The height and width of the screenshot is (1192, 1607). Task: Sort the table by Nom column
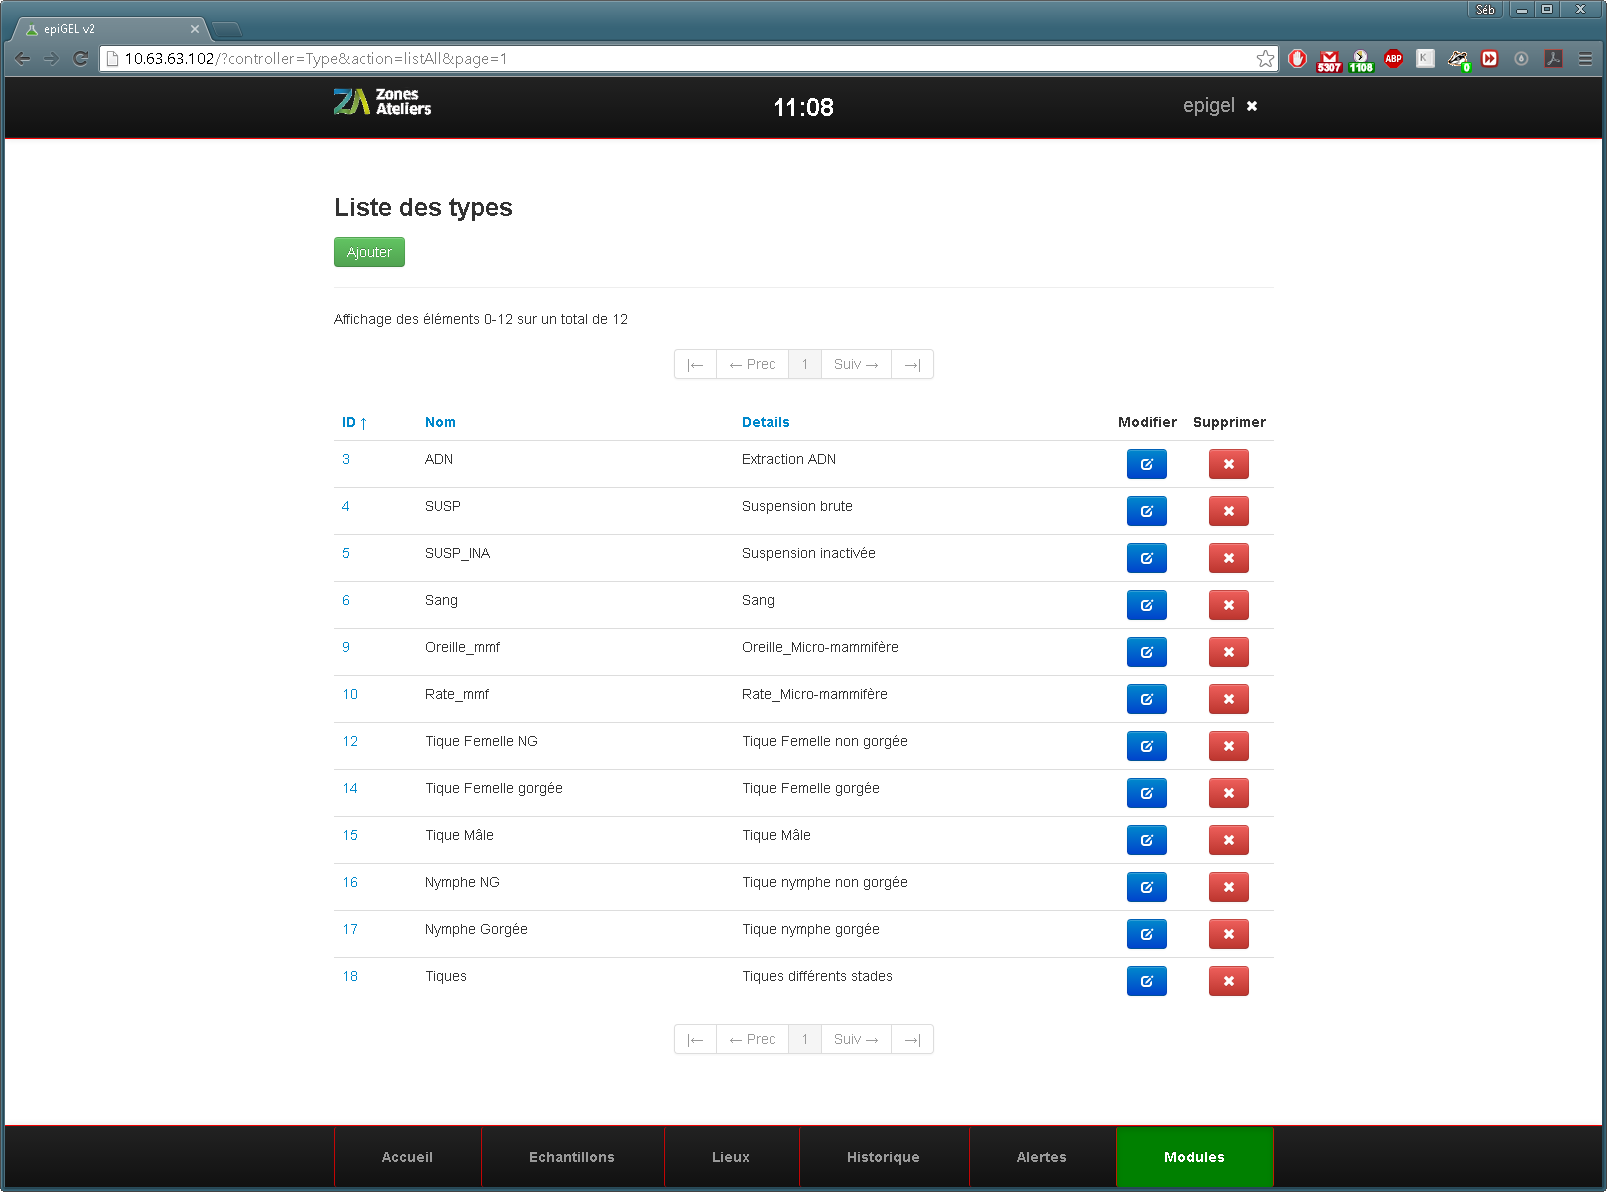[440, 422]
